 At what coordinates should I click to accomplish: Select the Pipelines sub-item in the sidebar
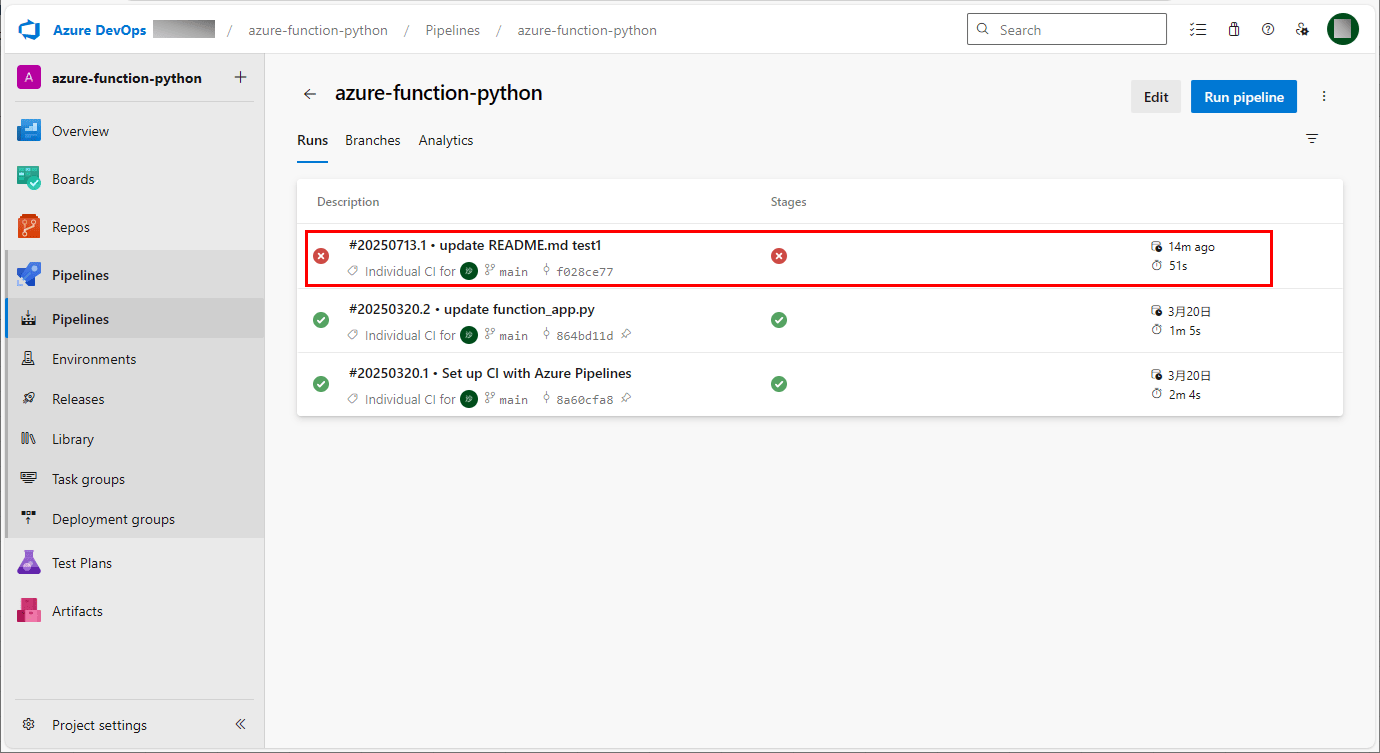point(132,319)
